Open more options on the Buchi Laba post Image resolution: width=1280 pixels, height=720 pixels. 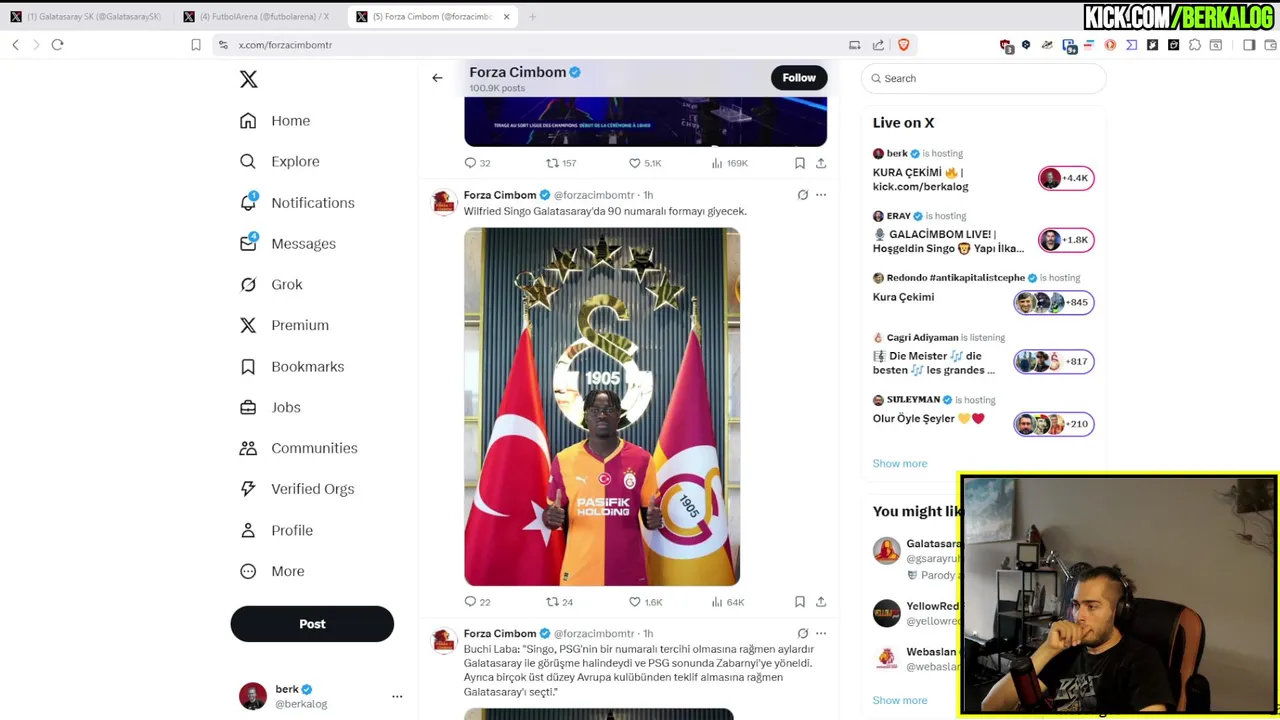click(x=821, y=633)
